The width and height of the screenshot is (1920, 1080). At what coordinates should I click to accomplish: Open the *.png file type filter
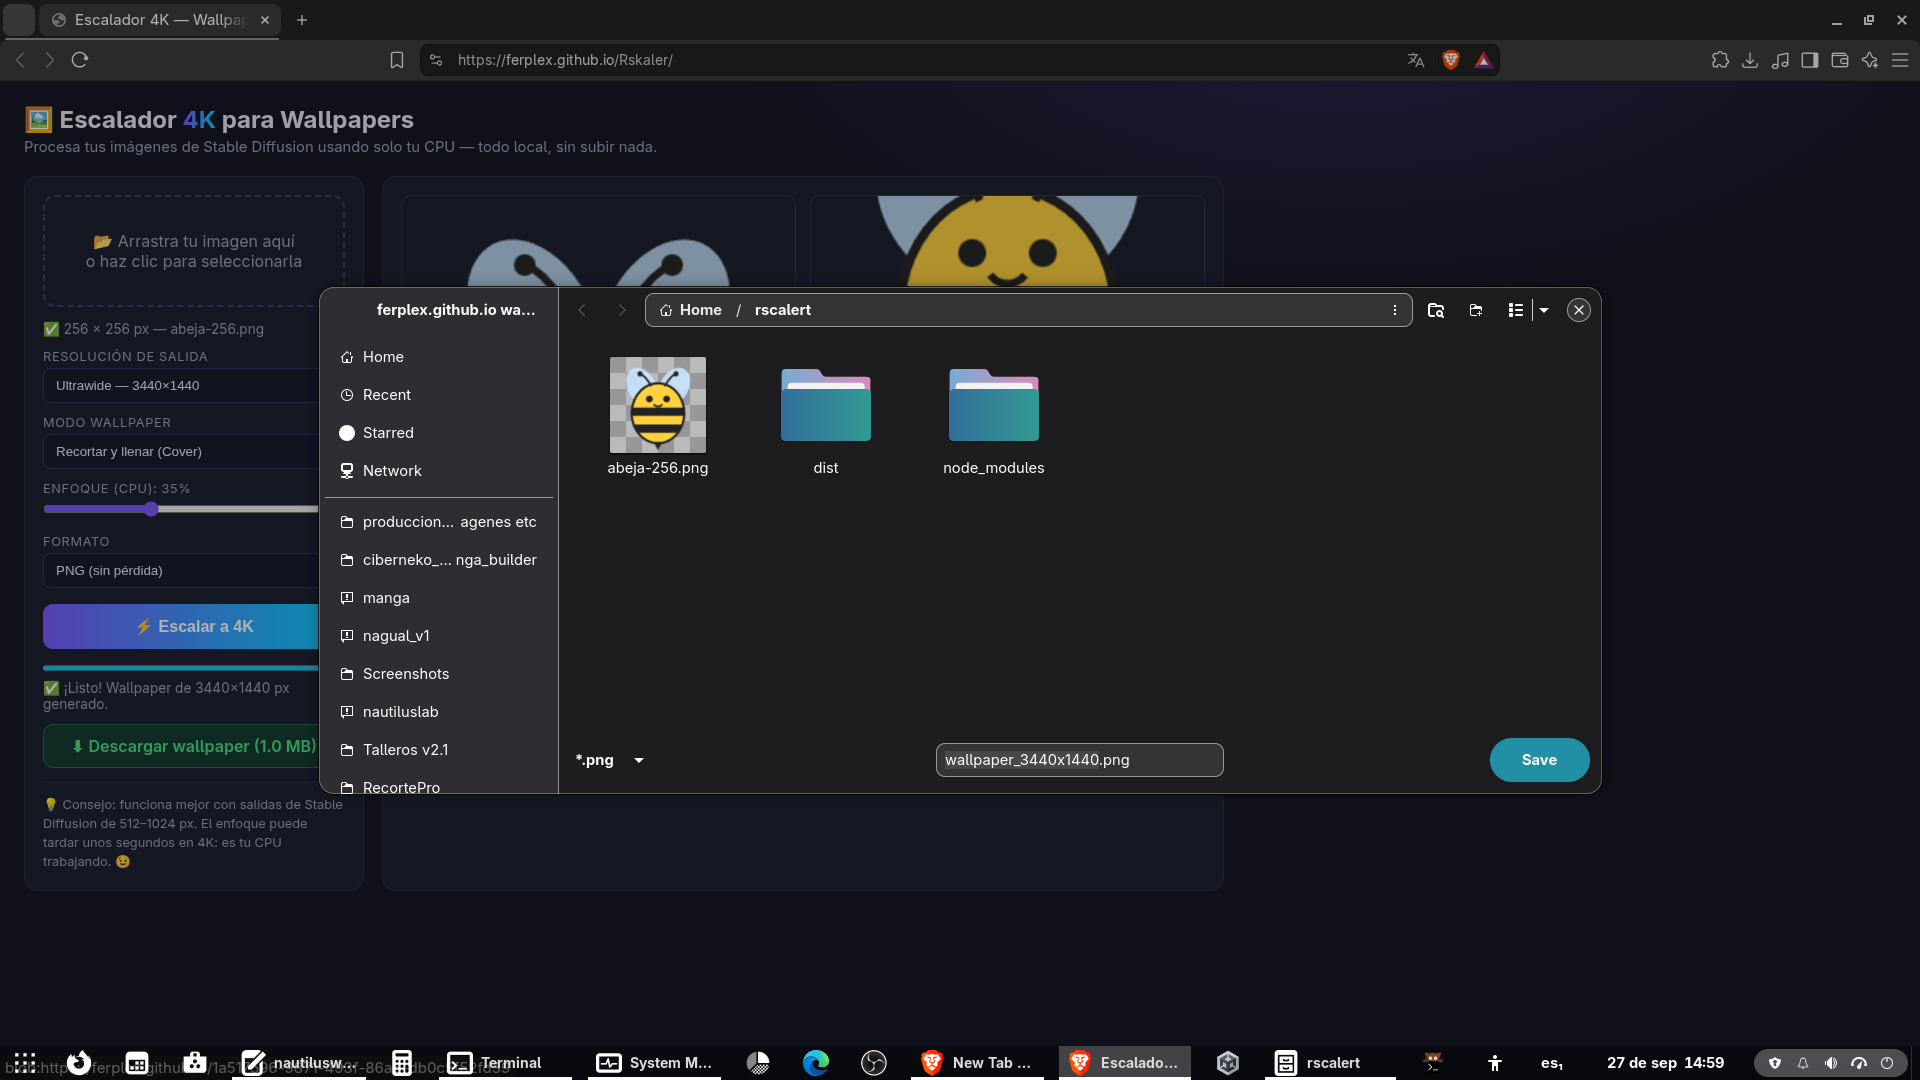[610, 760]
